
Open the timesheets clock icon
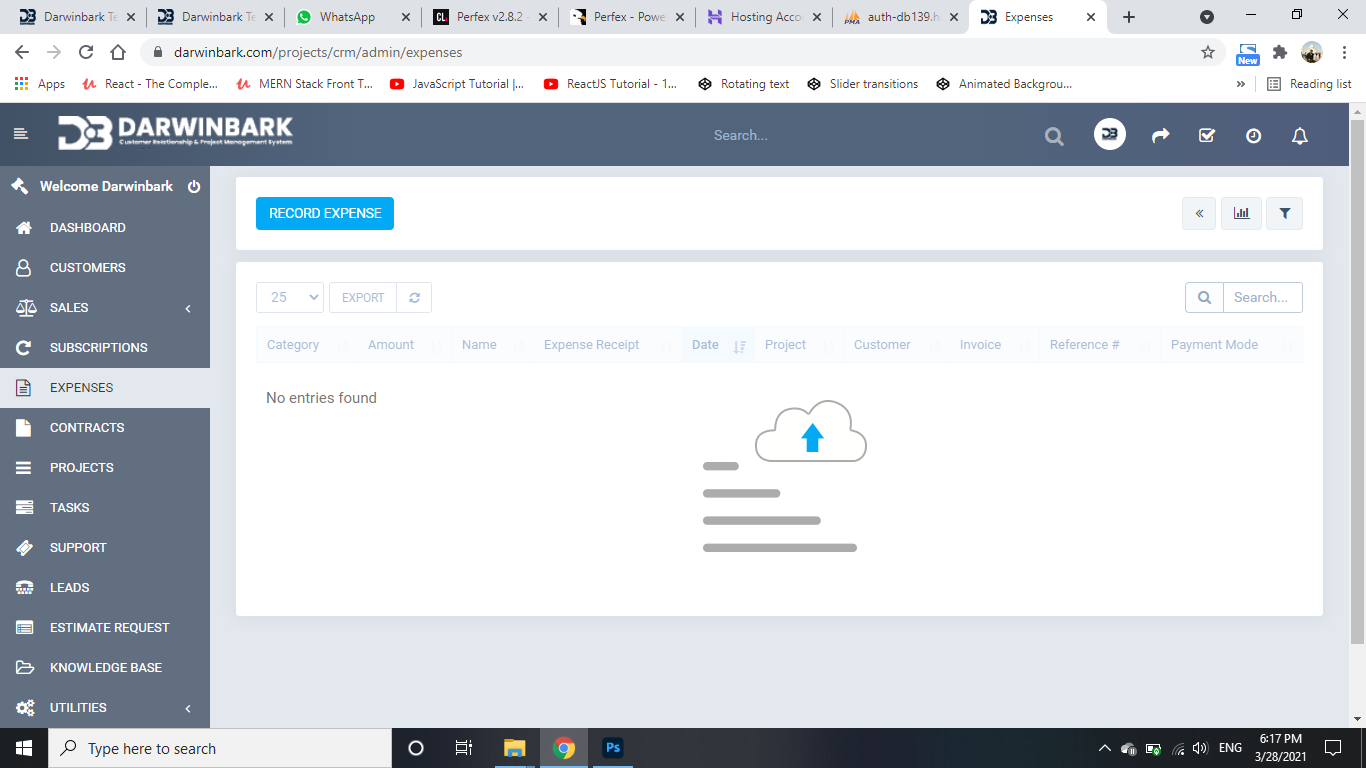(1253, 136)
